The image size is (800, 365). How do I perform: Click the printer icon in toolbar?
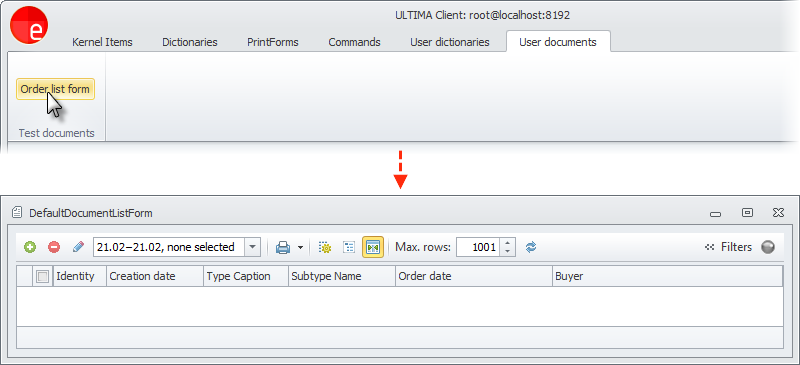[283, 248]
